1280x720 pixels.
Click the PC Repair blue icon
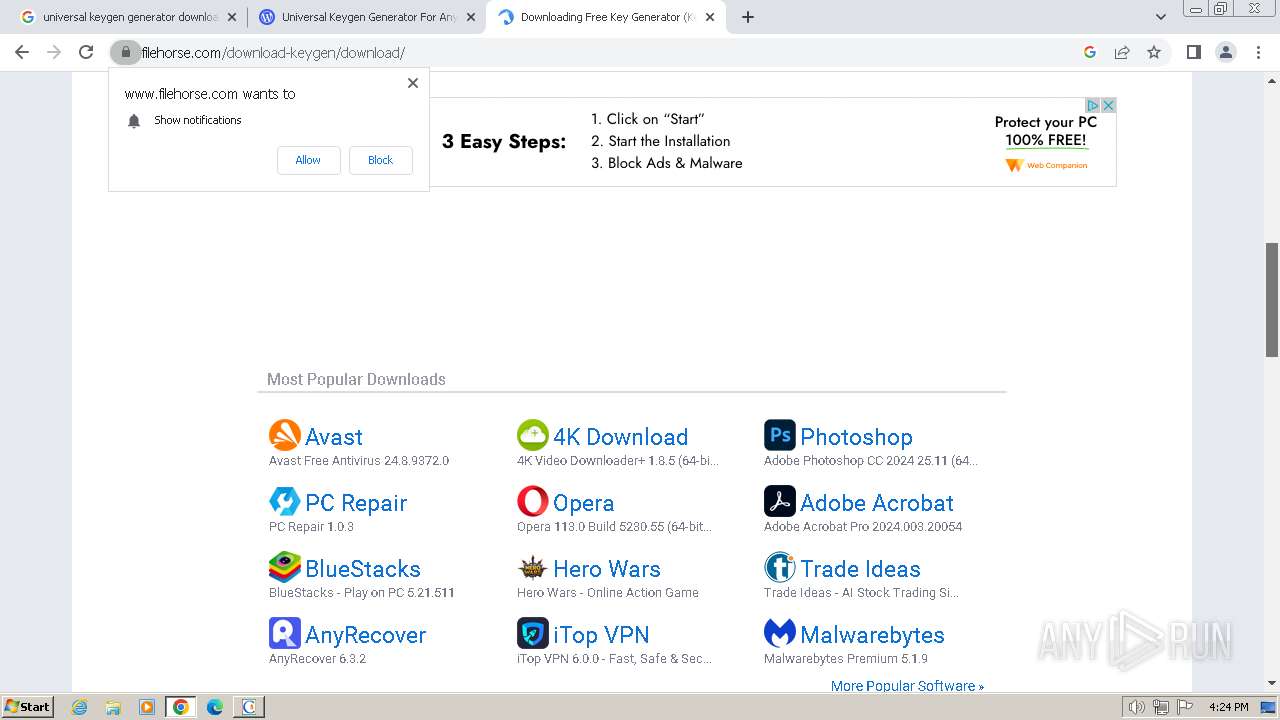[285, 501]
